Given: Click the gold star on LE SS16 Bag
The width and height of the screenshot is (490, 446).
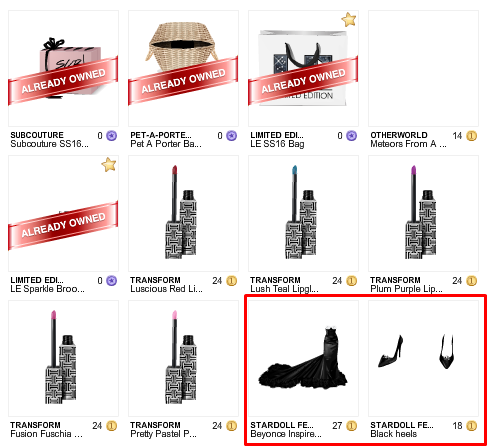Looking at the screenshot, I should [x=349, y=19].
